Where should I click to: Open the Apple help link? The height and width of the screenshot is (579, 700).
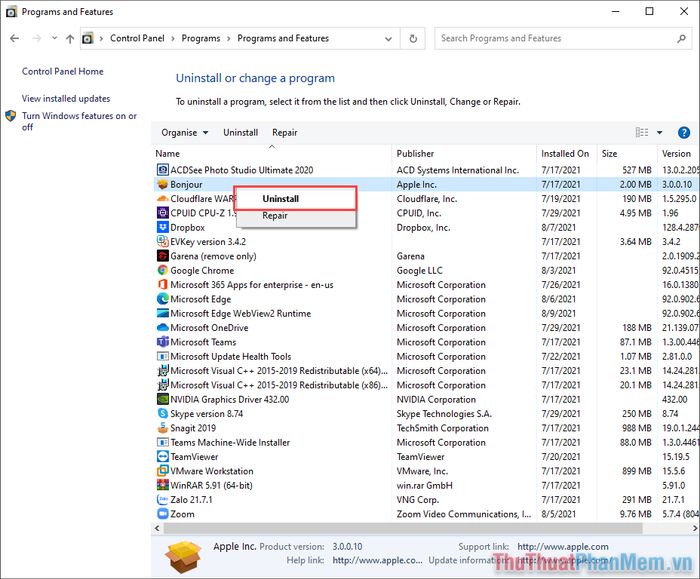pyautogui.click(x=377, y=560)
